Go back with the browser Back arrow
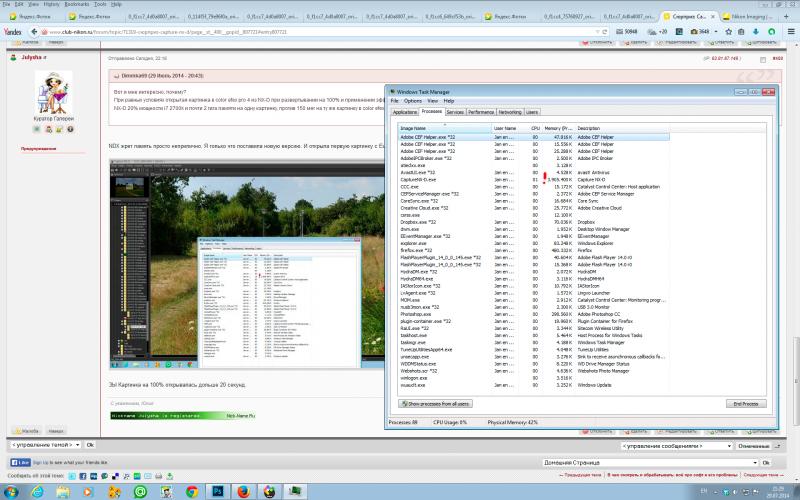The width and height of the screenshot is (800, 500). [x=34, y=32]
